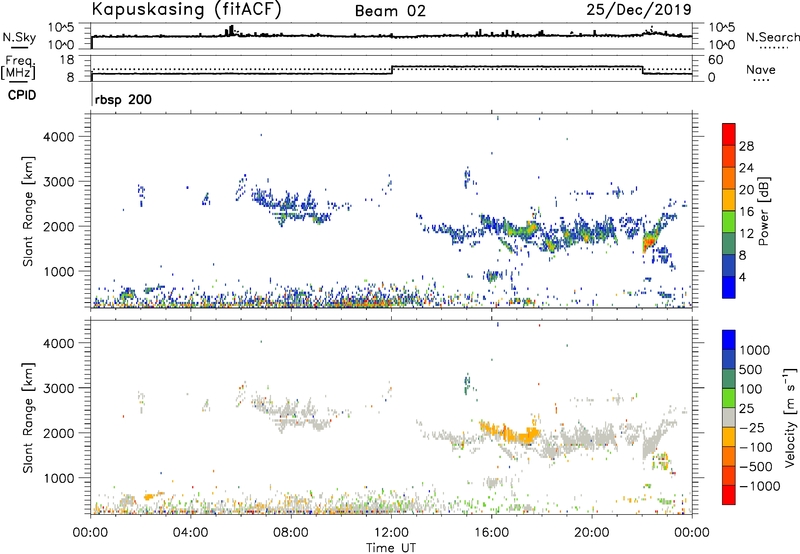Click the '60' Nave axis value
800x554 pixels.
715,60
